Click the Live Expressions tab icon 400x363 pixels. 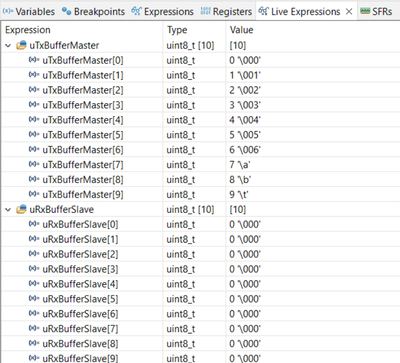pos(263,11)
